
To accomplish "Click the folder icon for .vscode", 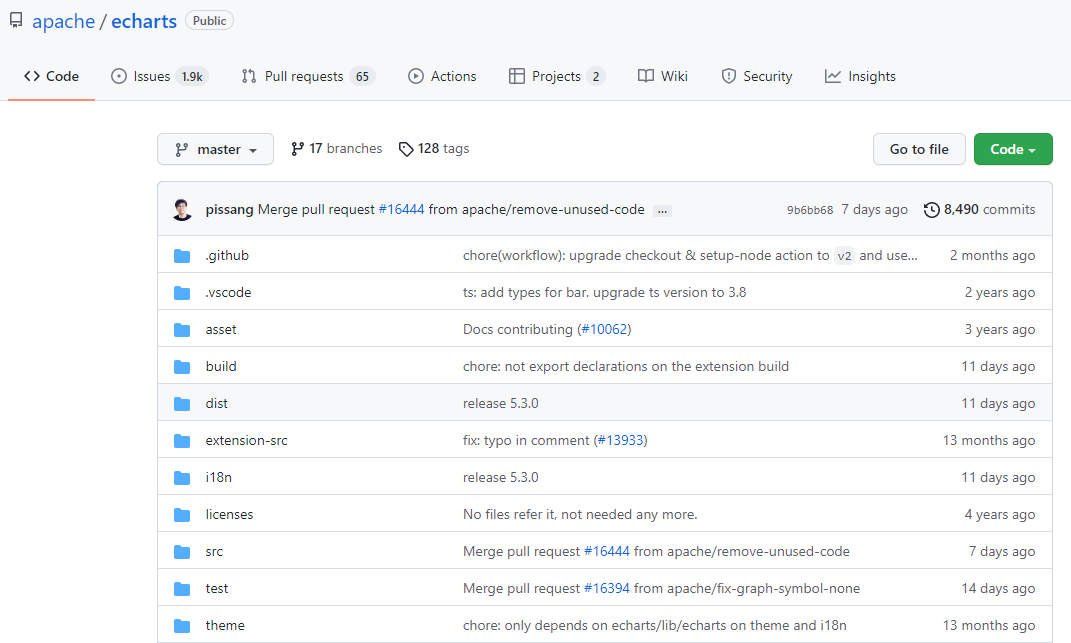I will (182, 292).
